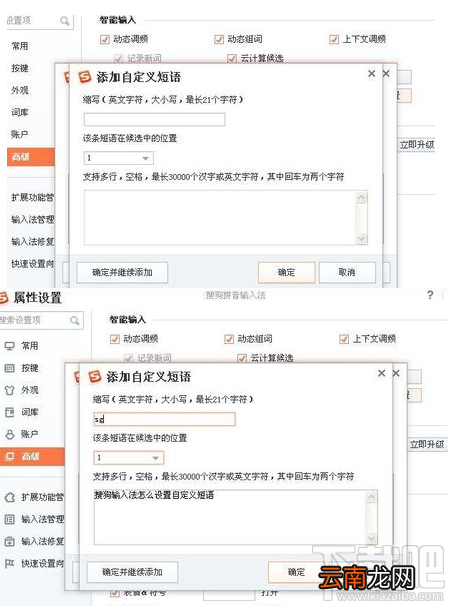Click the Sogou S logo in the empty 添加自定义短语 dialog

click(x=85, y=77)
